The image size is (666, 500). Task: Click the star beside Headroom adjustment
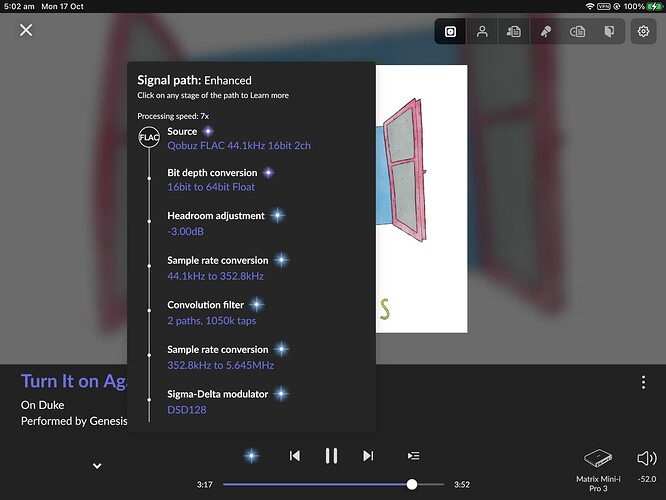tap(277, 216)
